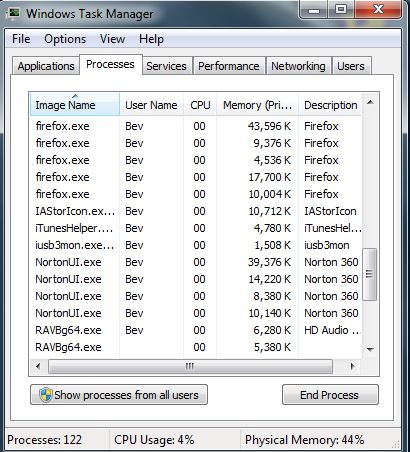Image resolution: width=410 pixels, height=452 pixels.
Task: Select the NortonUI.exe row using 39,376 K
Action: [196, 262]
